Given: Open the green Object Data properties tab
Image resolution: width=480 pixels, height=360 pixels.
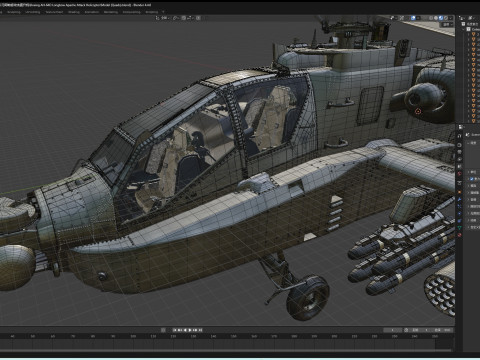Looking at the screenshot, I should point(459,228).
